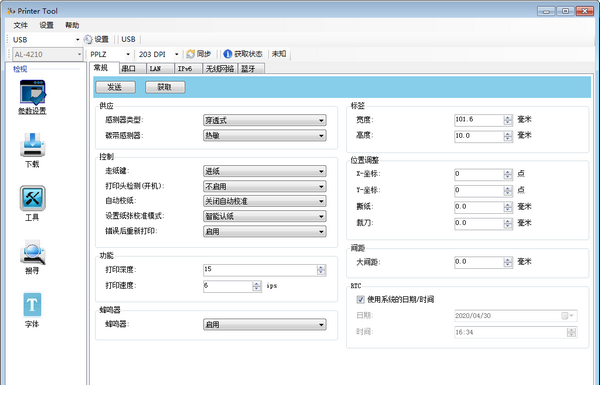
Task: Expand the 蜂鸣器 buzzer dropdown
Action: [265, 325]
